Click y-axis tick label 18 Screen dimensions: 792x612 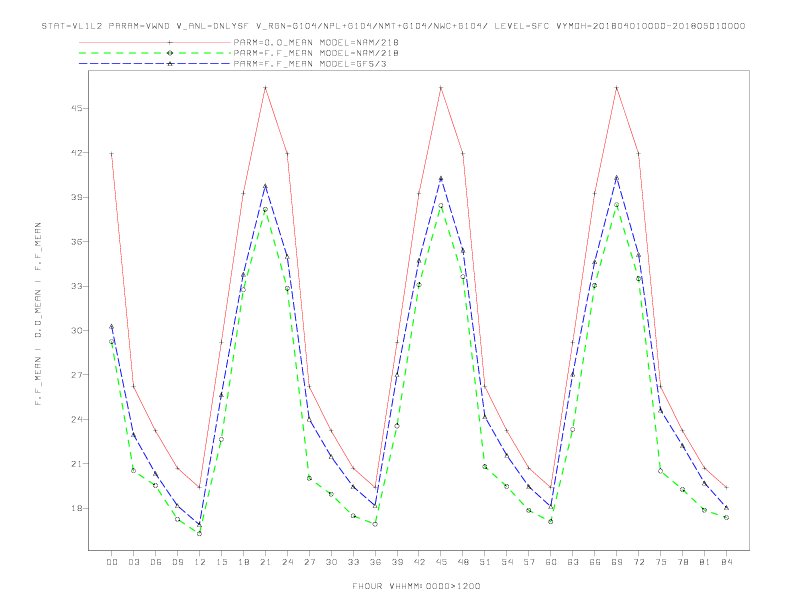(77, 508)
